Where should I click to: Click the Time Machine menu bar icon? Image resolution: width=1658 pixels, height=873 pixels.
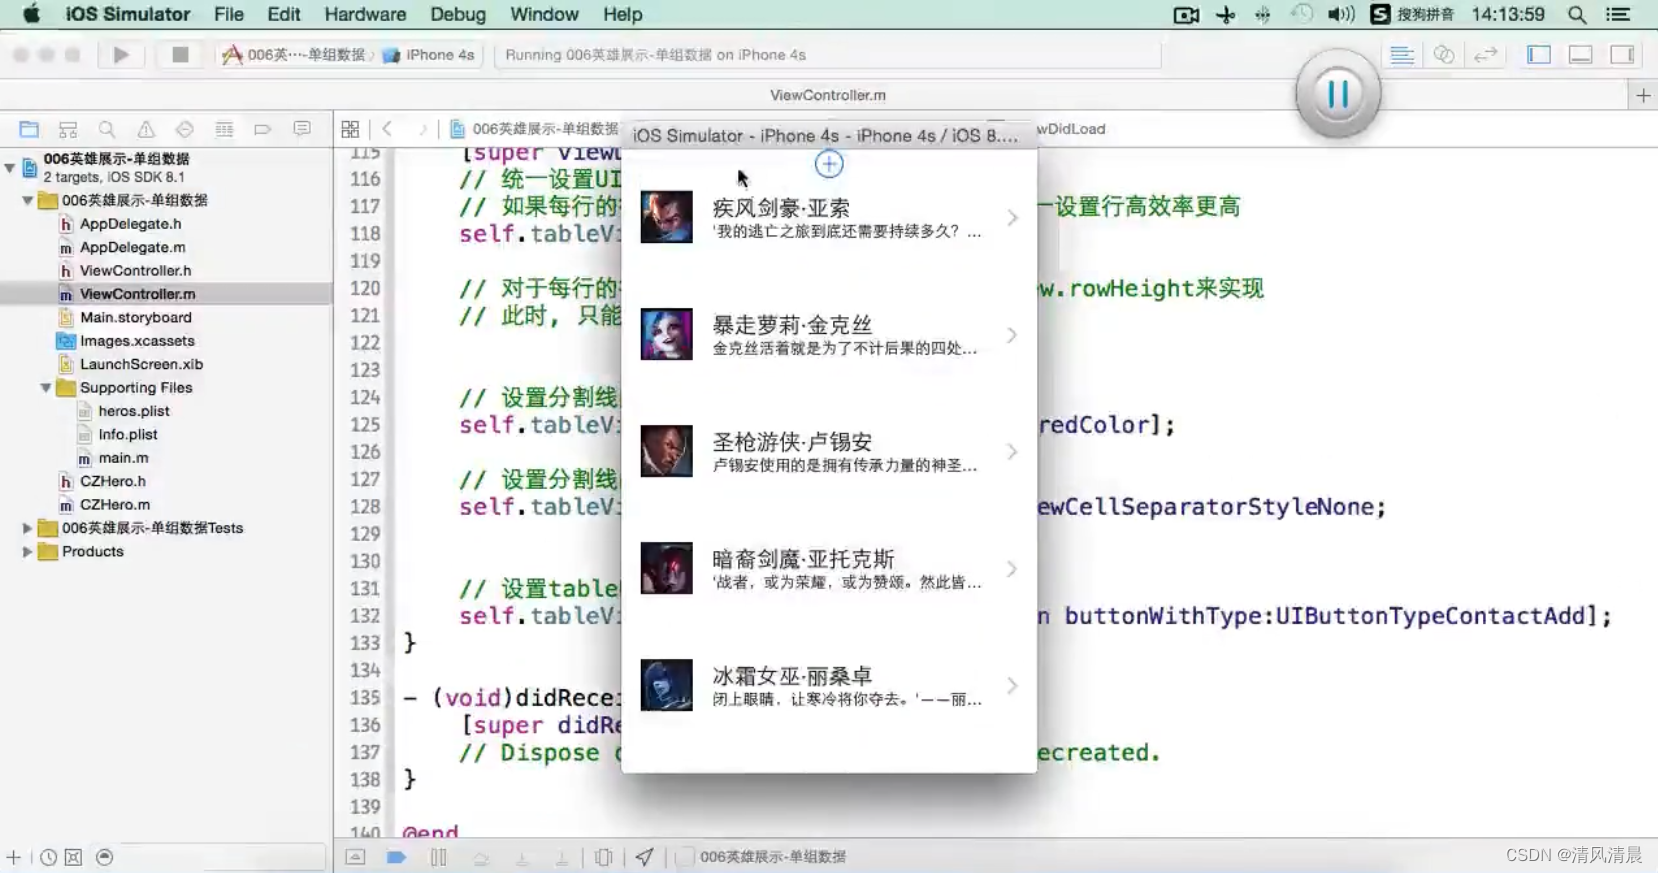1302,15
